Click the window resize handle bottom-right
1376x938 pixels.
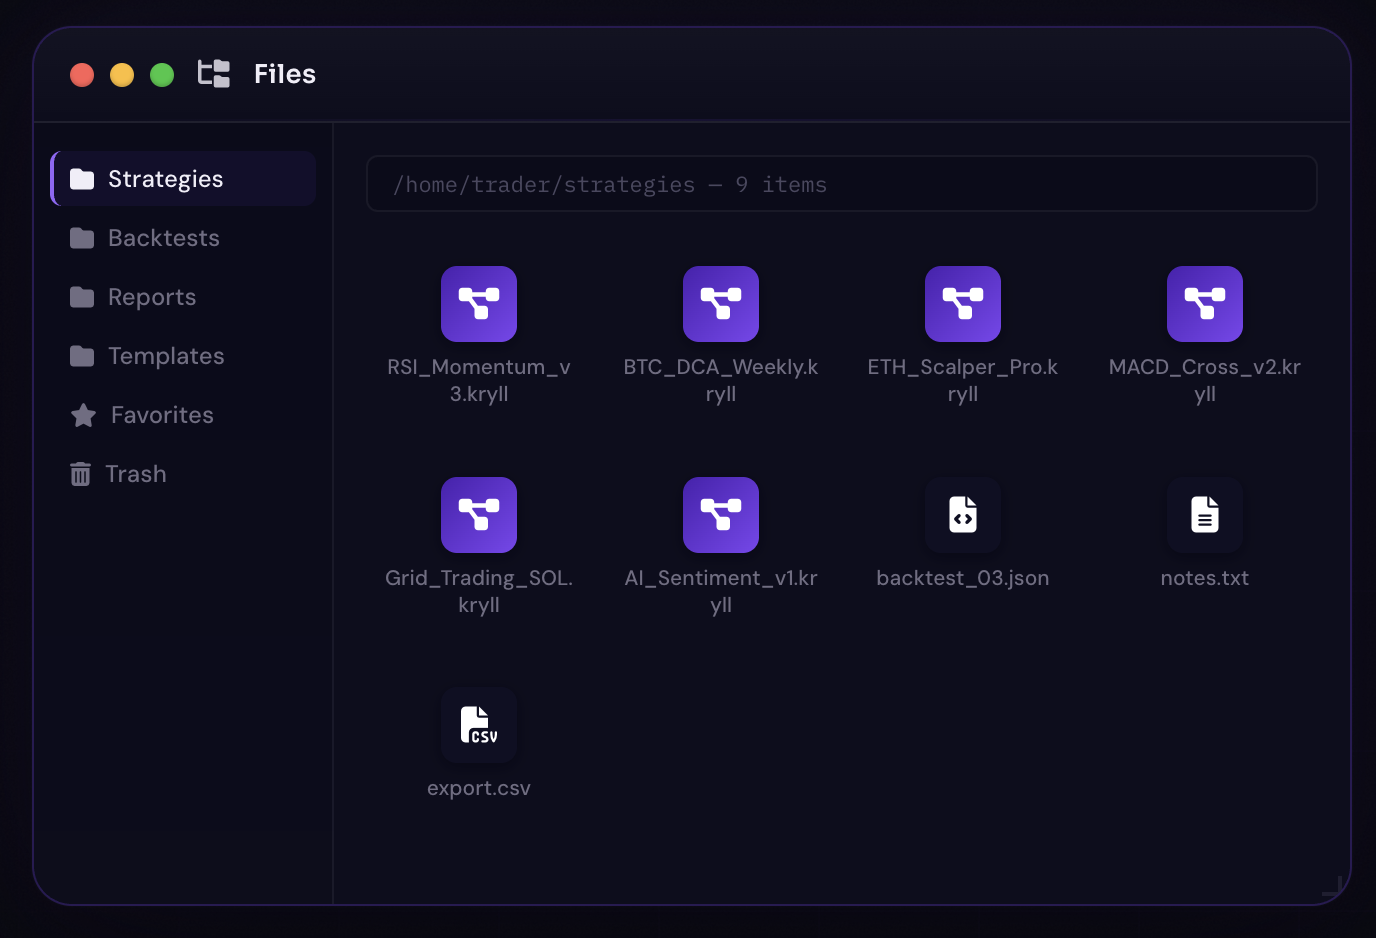(x=1333, y=885)
